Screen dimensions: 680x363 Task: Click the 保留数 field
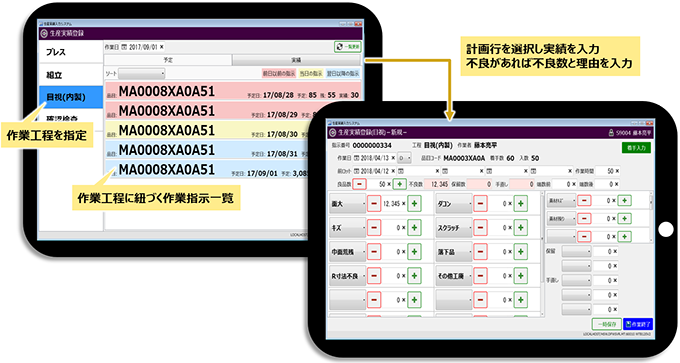479,184
